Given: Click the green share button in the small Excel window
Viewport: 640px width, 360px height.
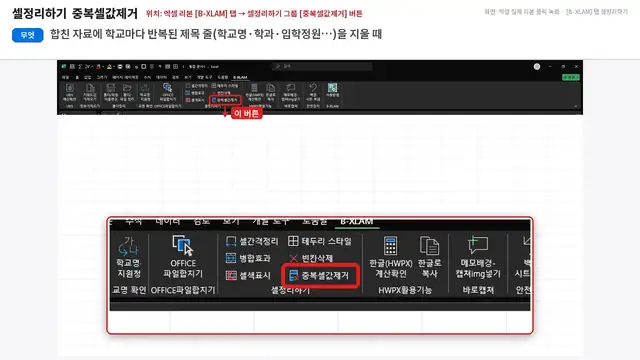Looking at the screenshot, I should click(x=571, y=77).
